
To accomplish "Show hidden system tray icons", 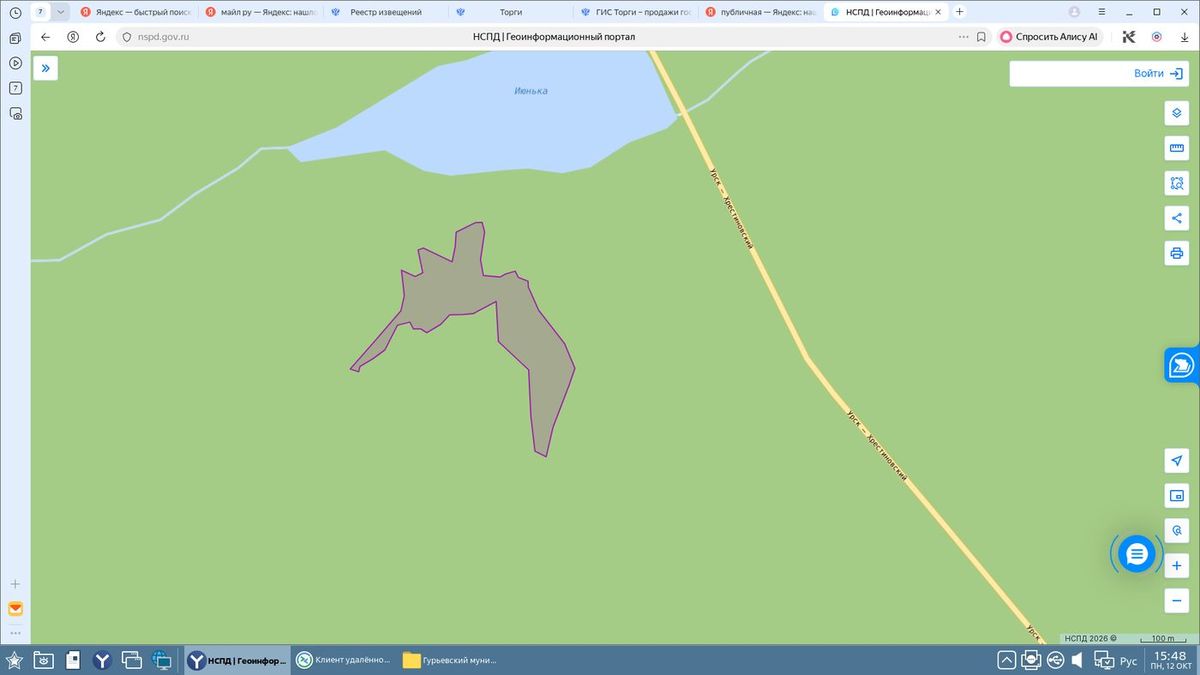I will pos(1006,660).
